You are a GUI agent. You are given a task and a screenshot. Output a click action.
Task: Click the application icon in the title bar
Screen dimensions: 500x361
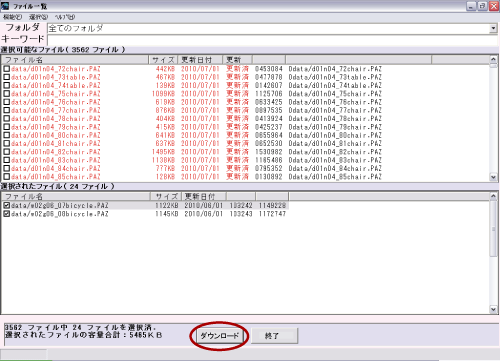5,6
